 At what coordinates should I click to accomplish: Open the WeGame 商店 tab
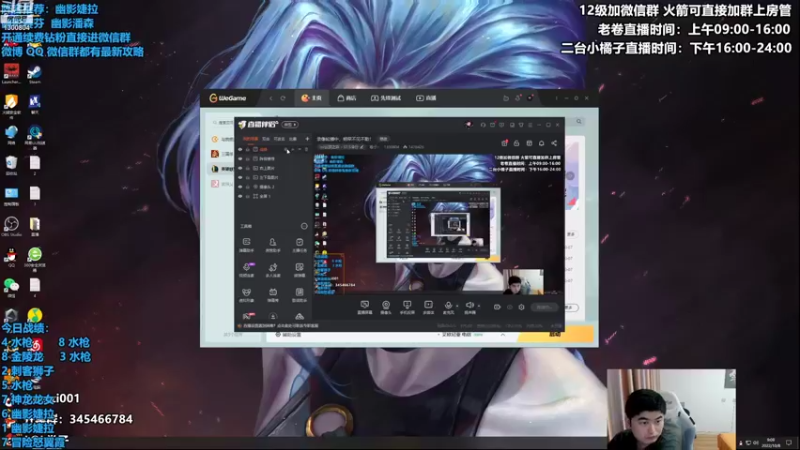[347, 98]
